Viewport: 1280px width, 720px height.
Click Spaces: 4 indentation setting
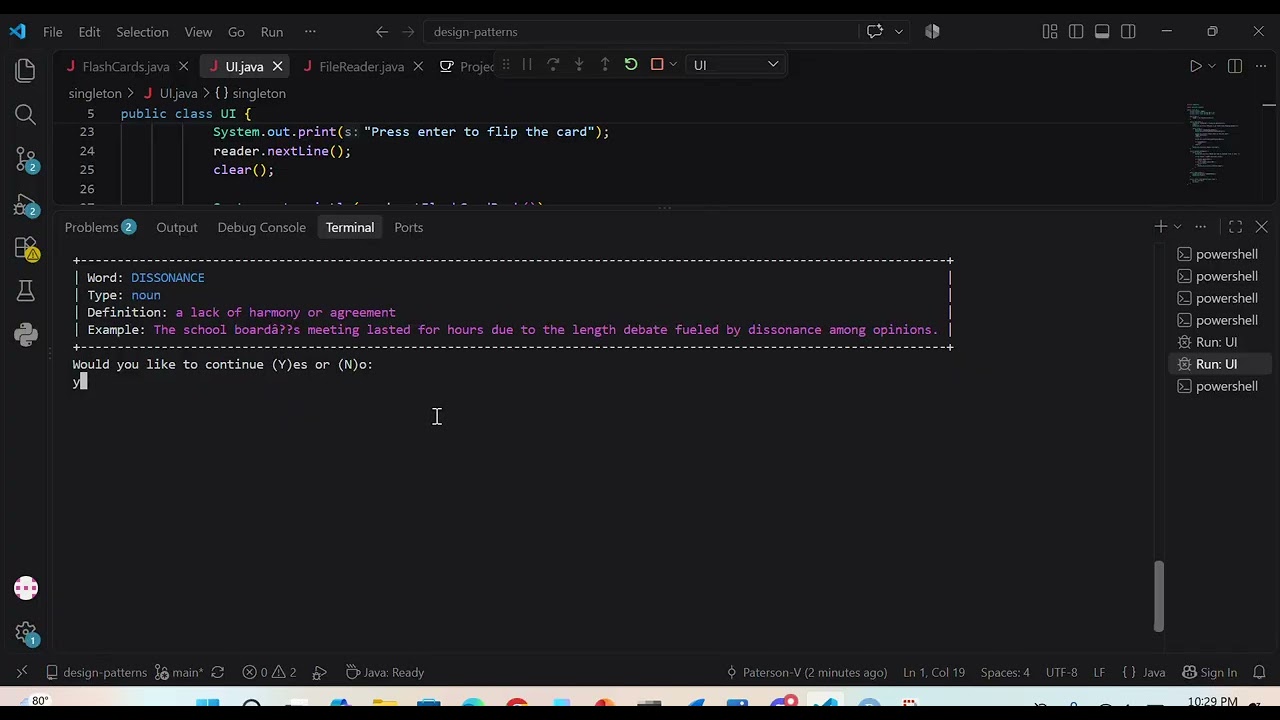point(1005,672)
